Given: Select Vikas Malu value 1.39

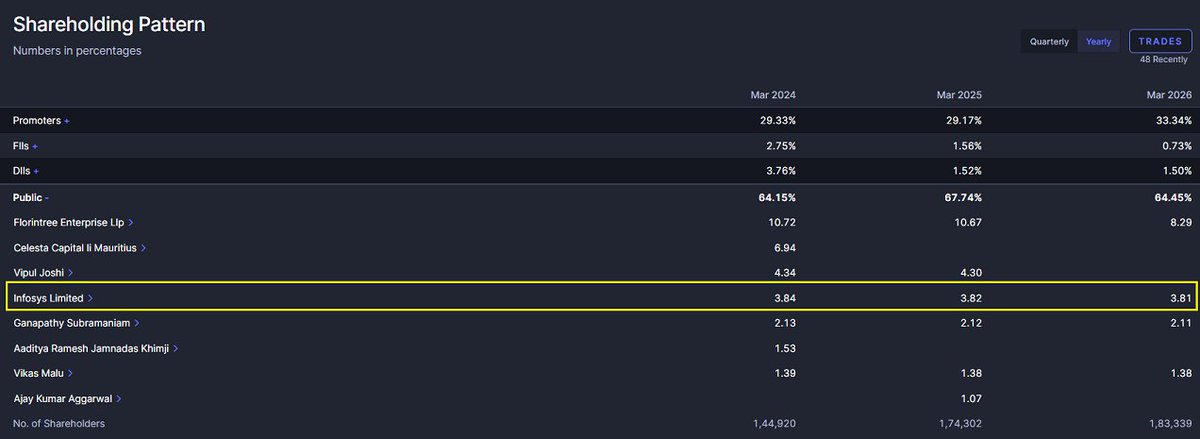Looking at the screenshot, I should pyautogui.click(x=785, y=373).
